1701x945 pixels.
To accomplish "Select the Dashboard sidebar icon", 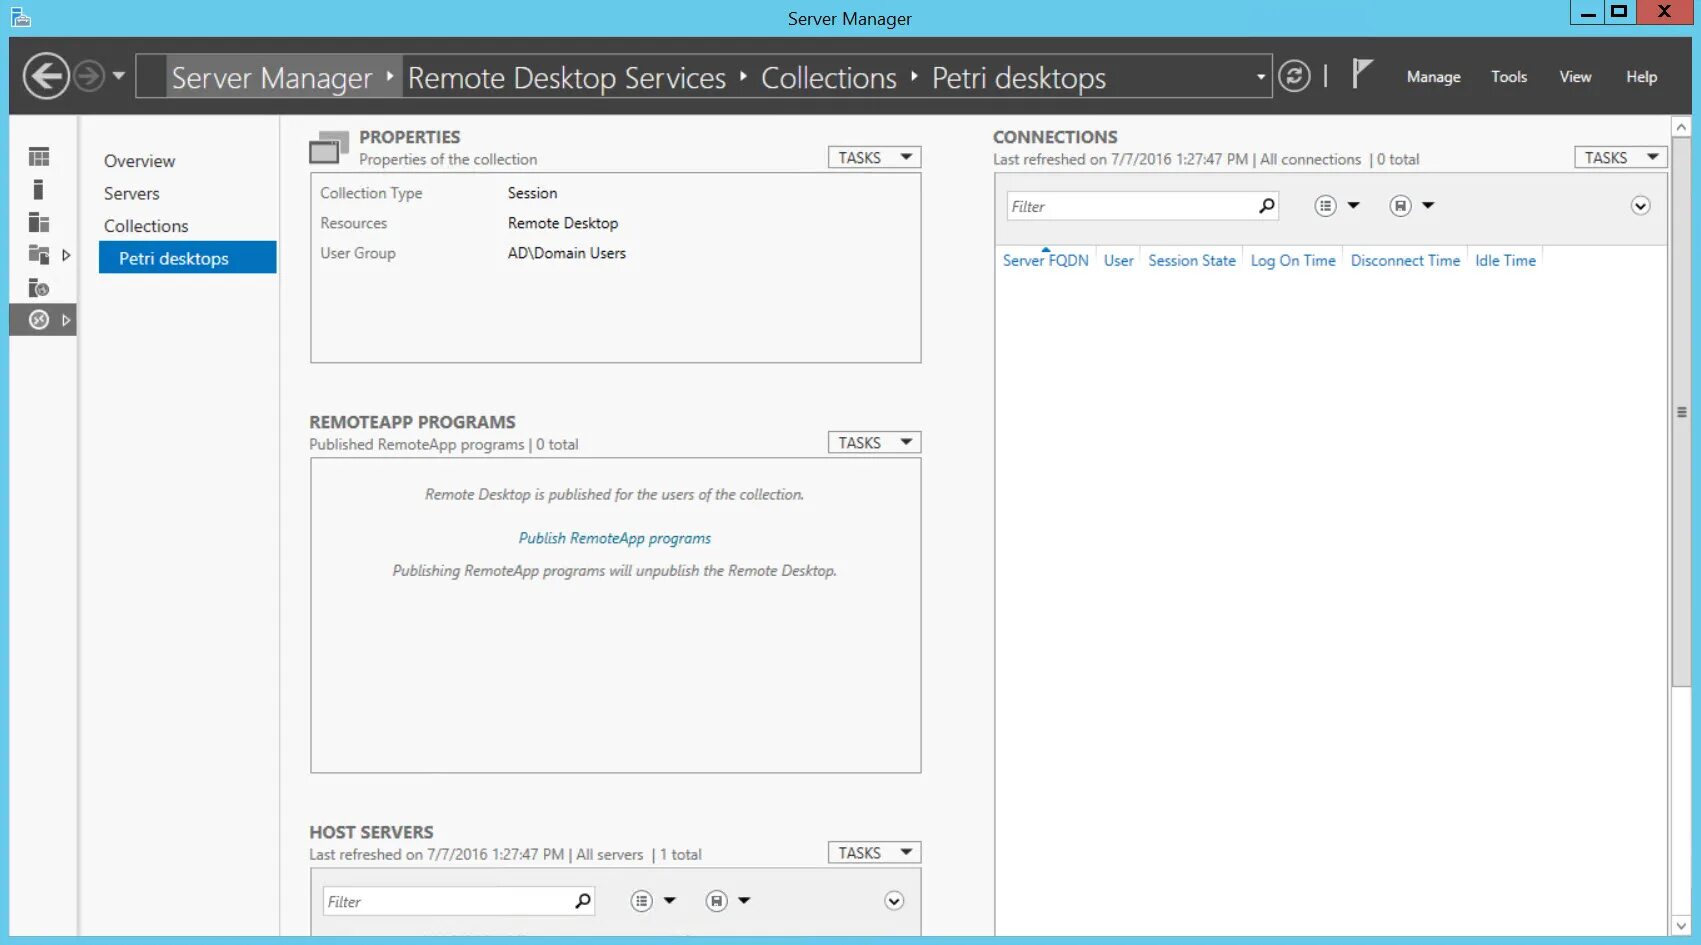I will coord(39,157).
